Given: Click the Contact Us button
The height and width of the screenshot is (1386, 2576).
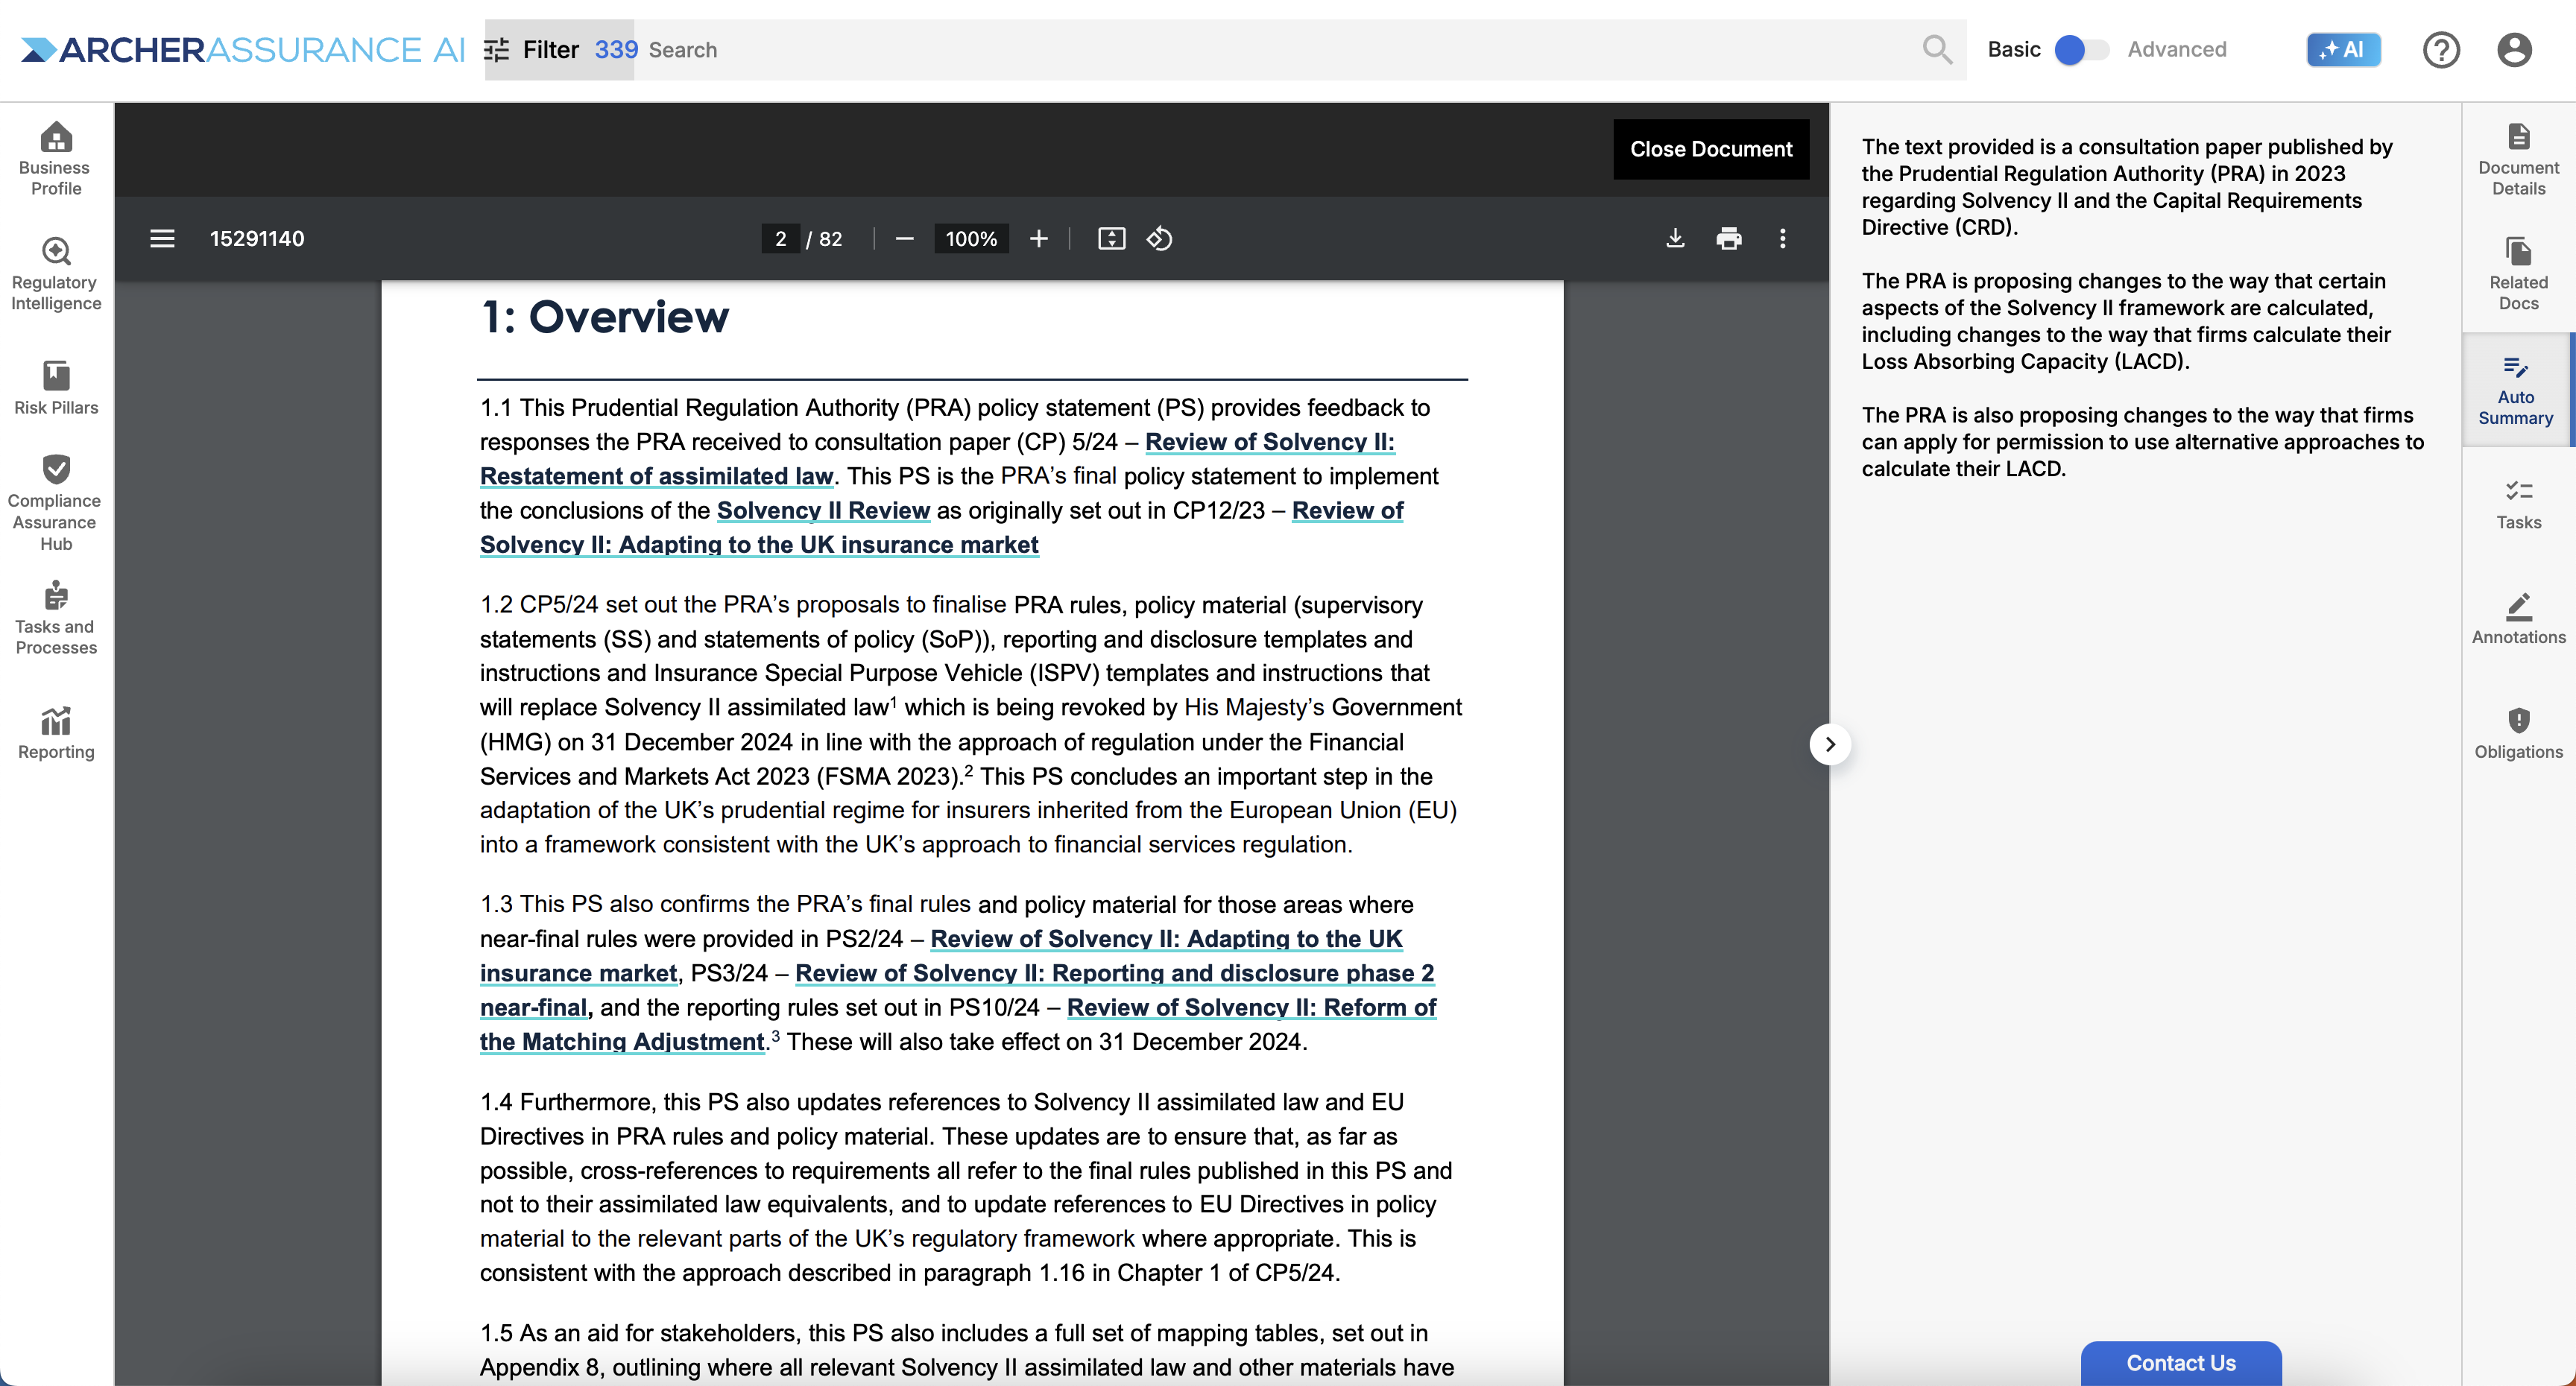Looking at the screenshot, I should [x=2180, y=1362].
